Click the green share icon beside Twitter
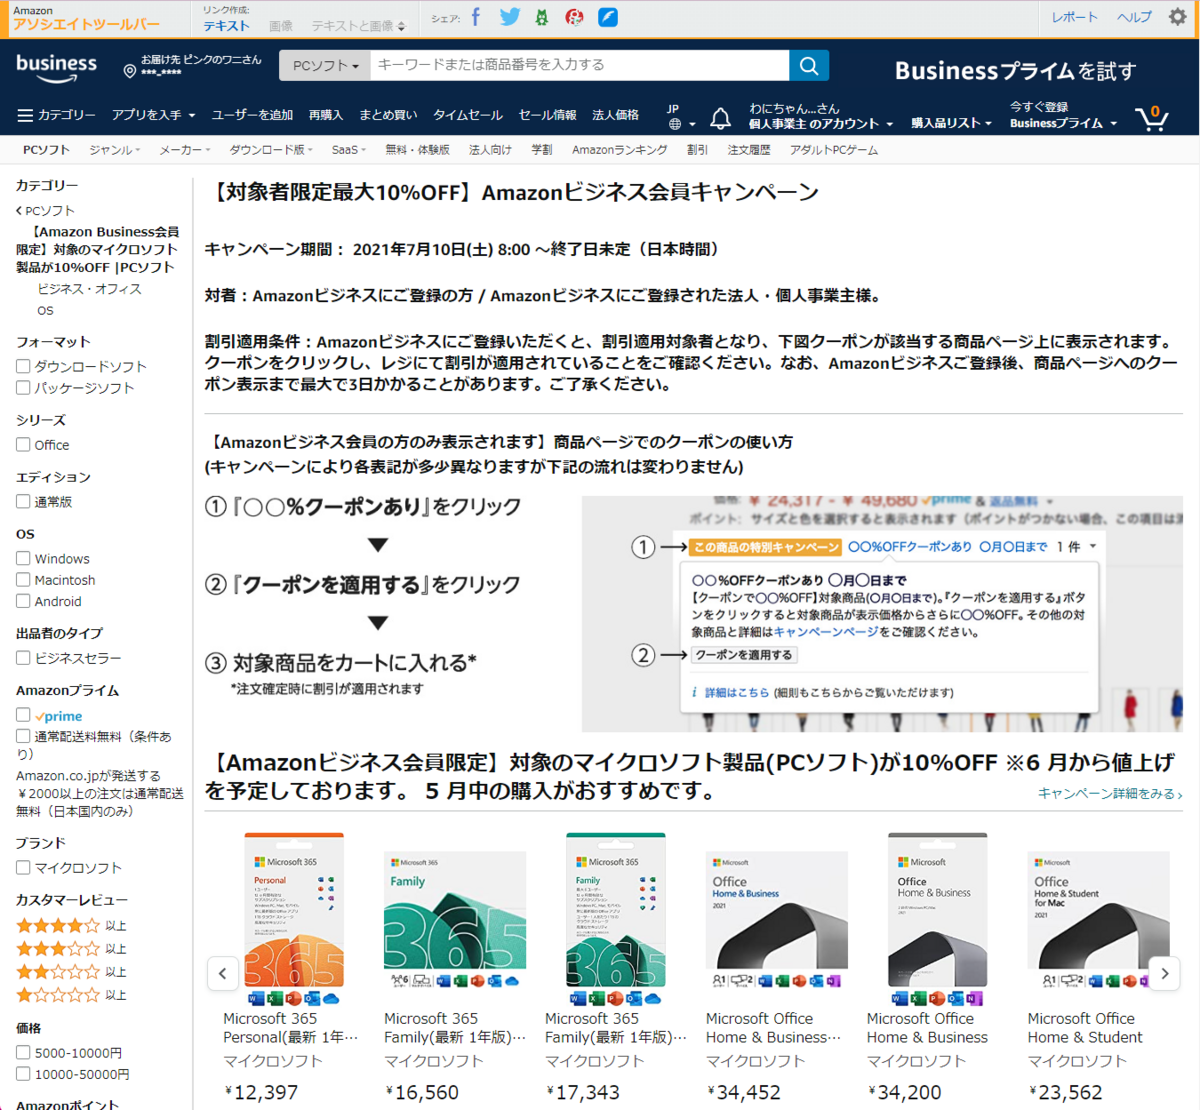 pyautogui.click(x=542, y=18)
